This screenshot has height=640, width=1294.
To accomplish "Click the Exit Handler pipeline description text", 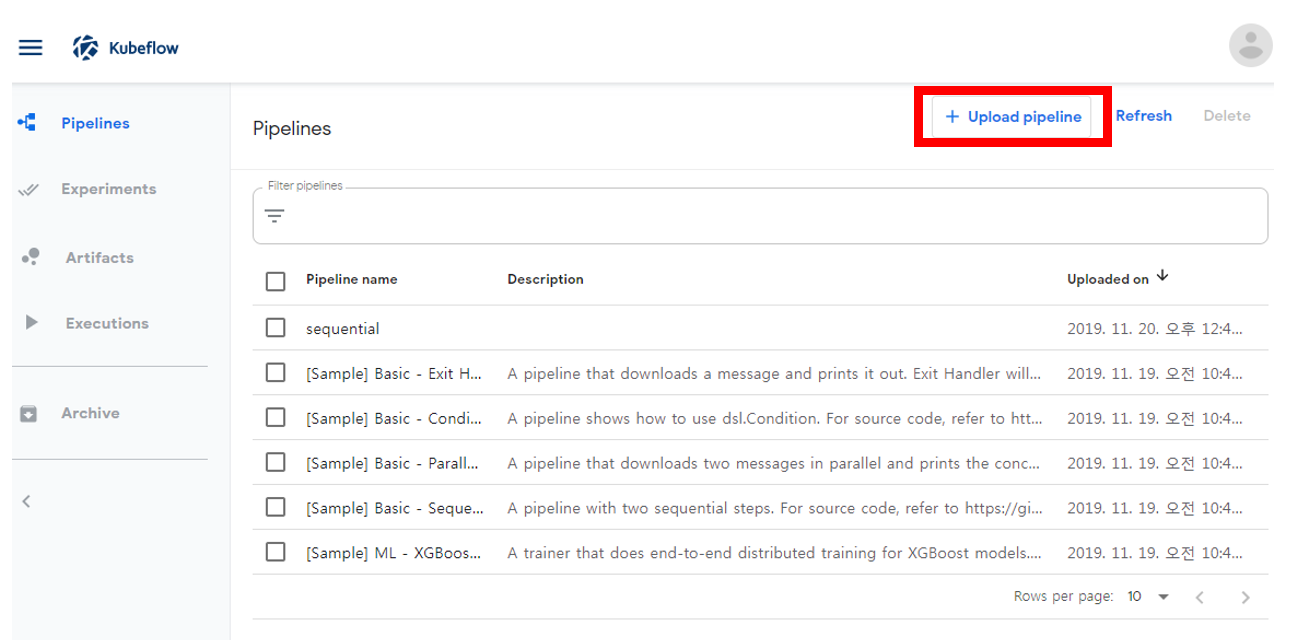I will [x=775, y=374].
